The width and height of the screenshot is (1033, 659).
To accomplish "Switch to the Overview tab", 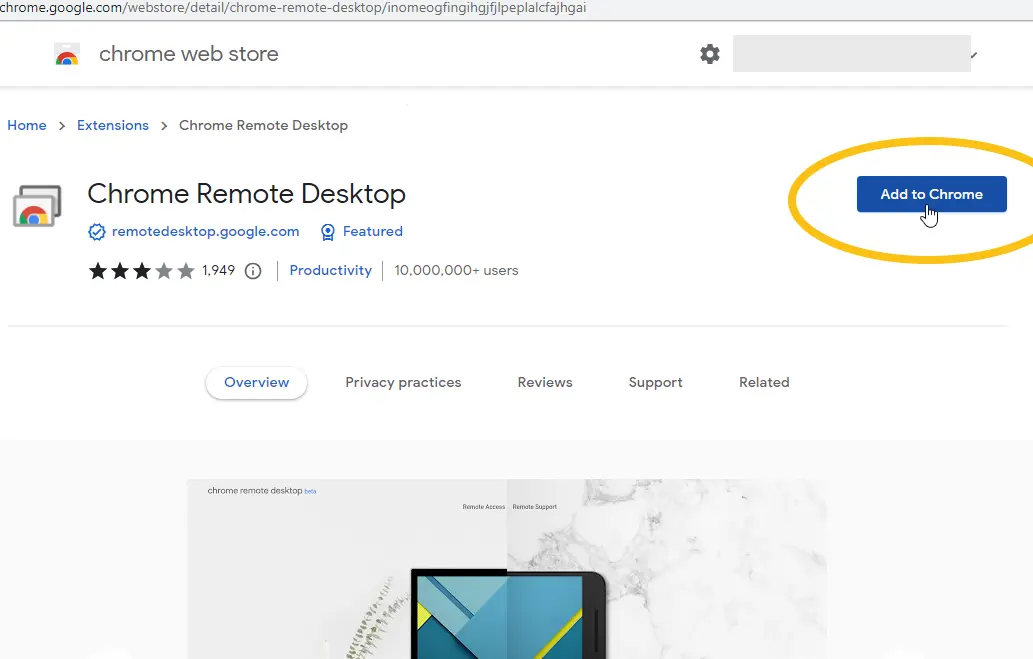I will tap(256, 383).
